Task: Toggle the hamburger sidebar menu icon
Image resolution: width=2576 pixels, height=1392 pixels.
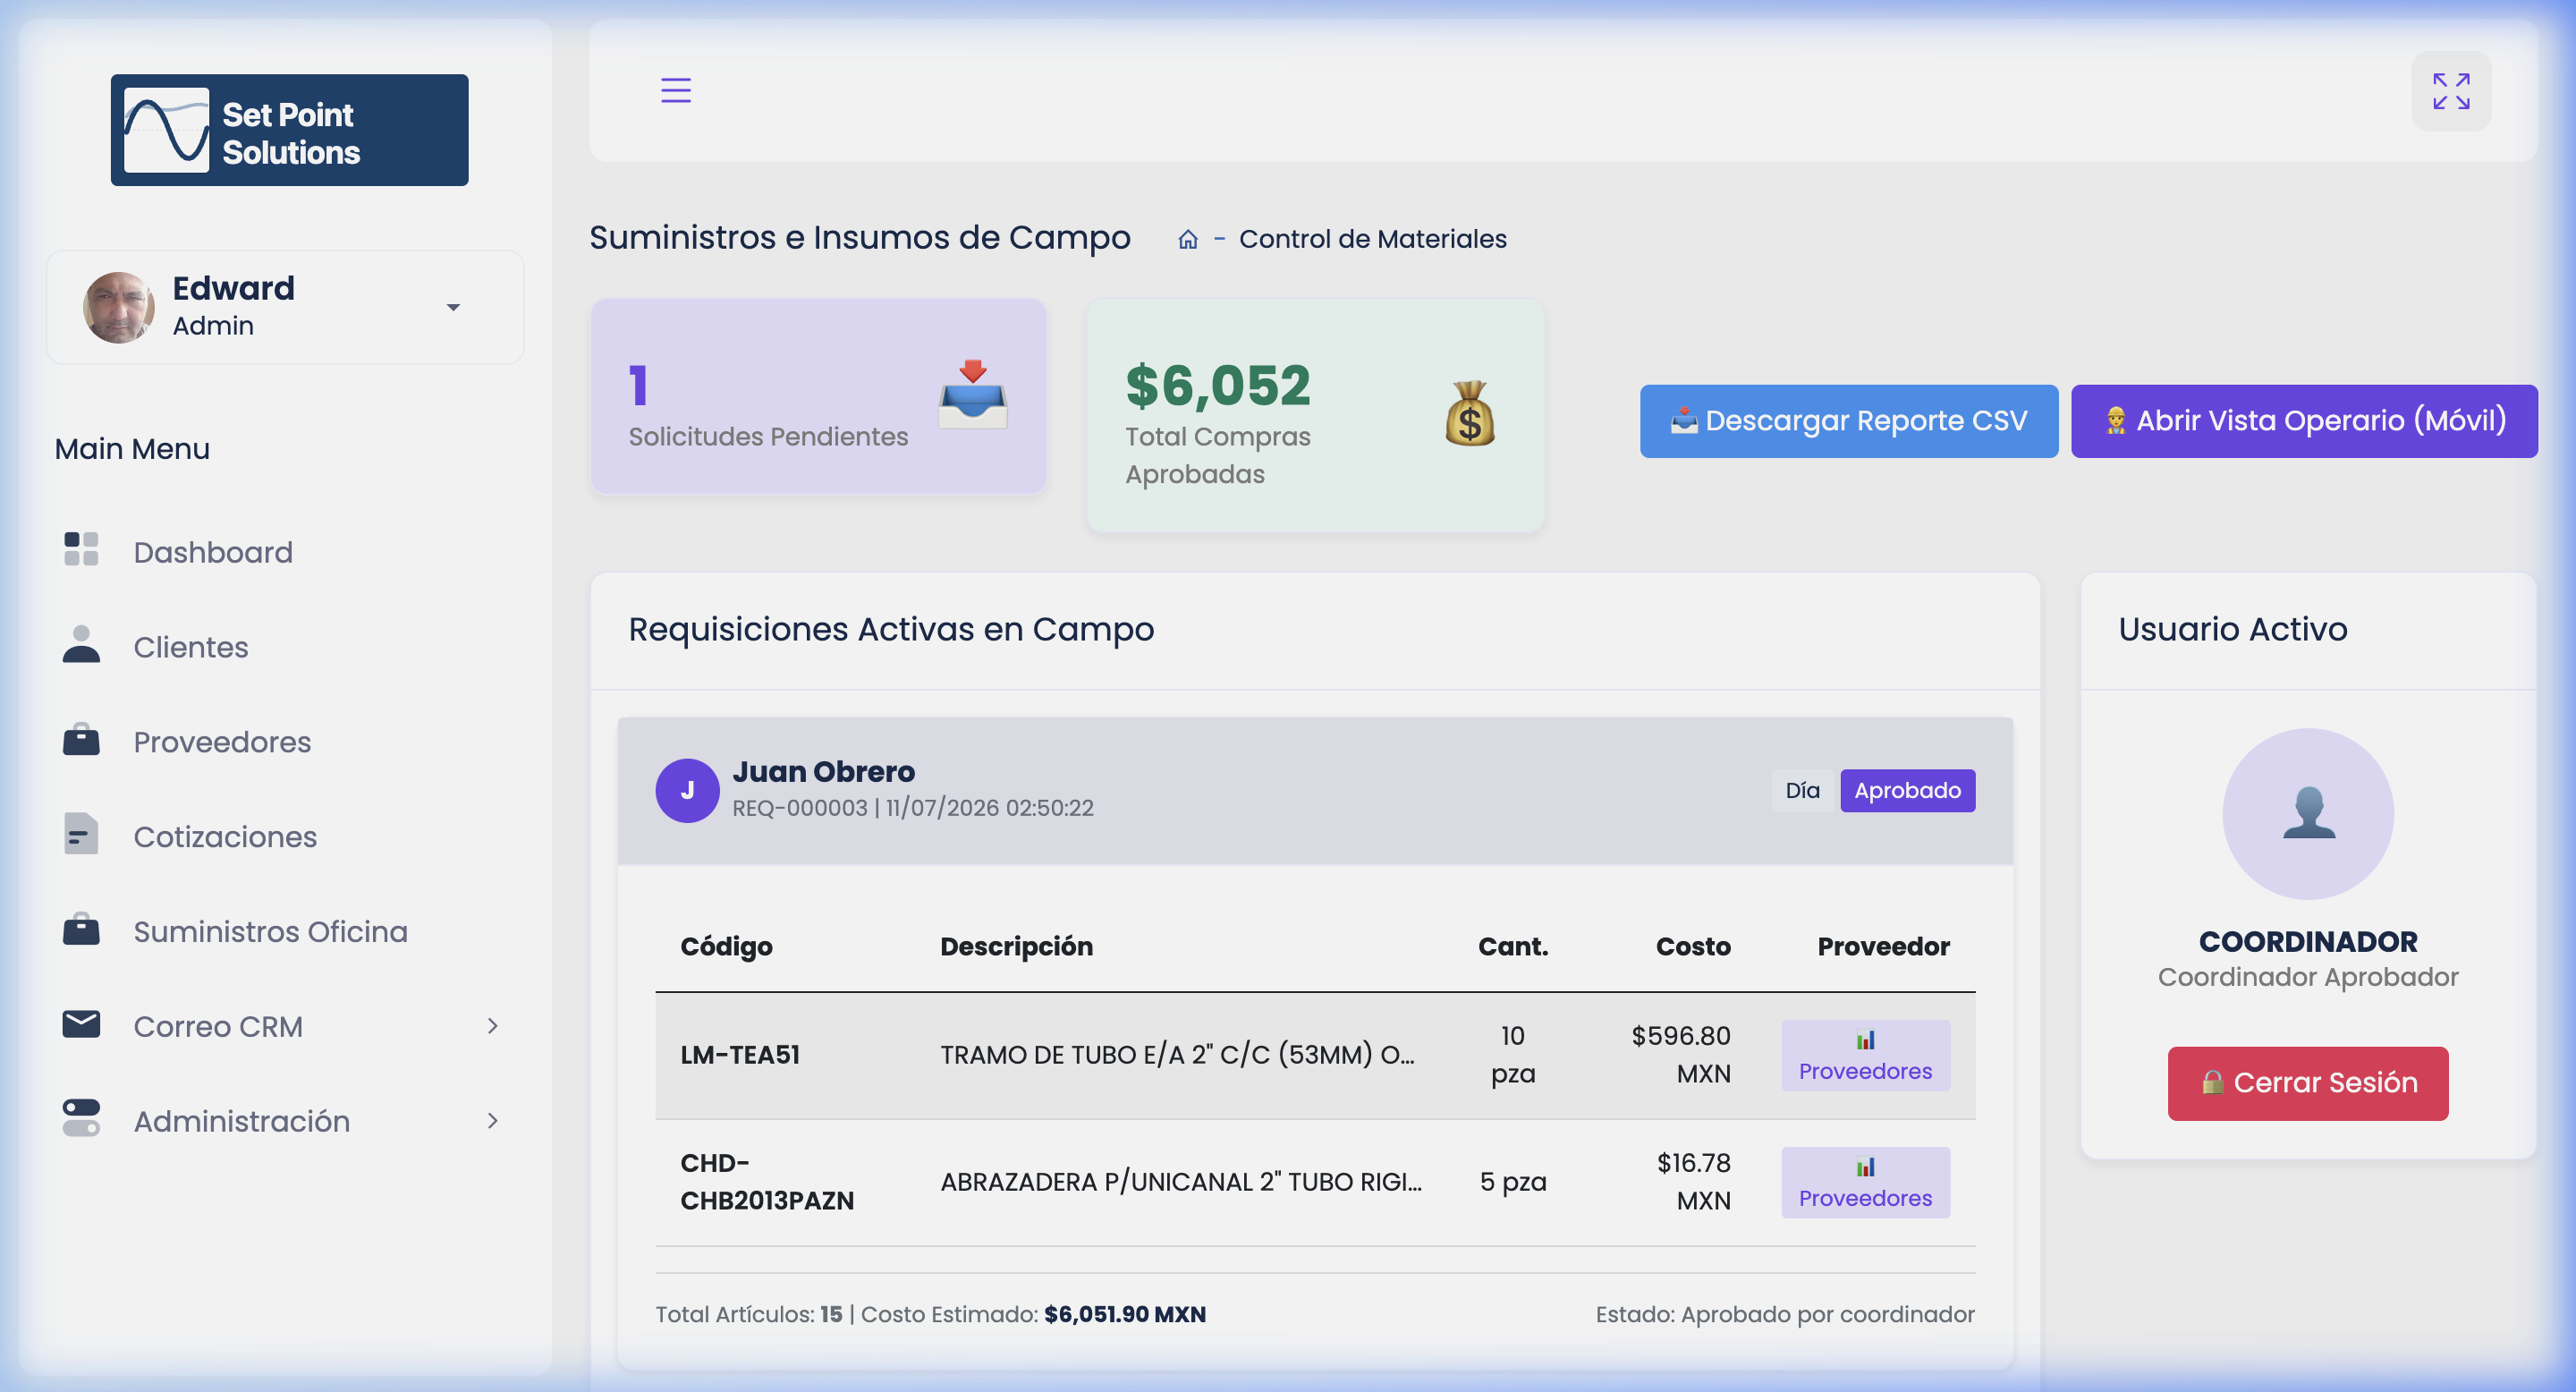Action: coord(676,91)
